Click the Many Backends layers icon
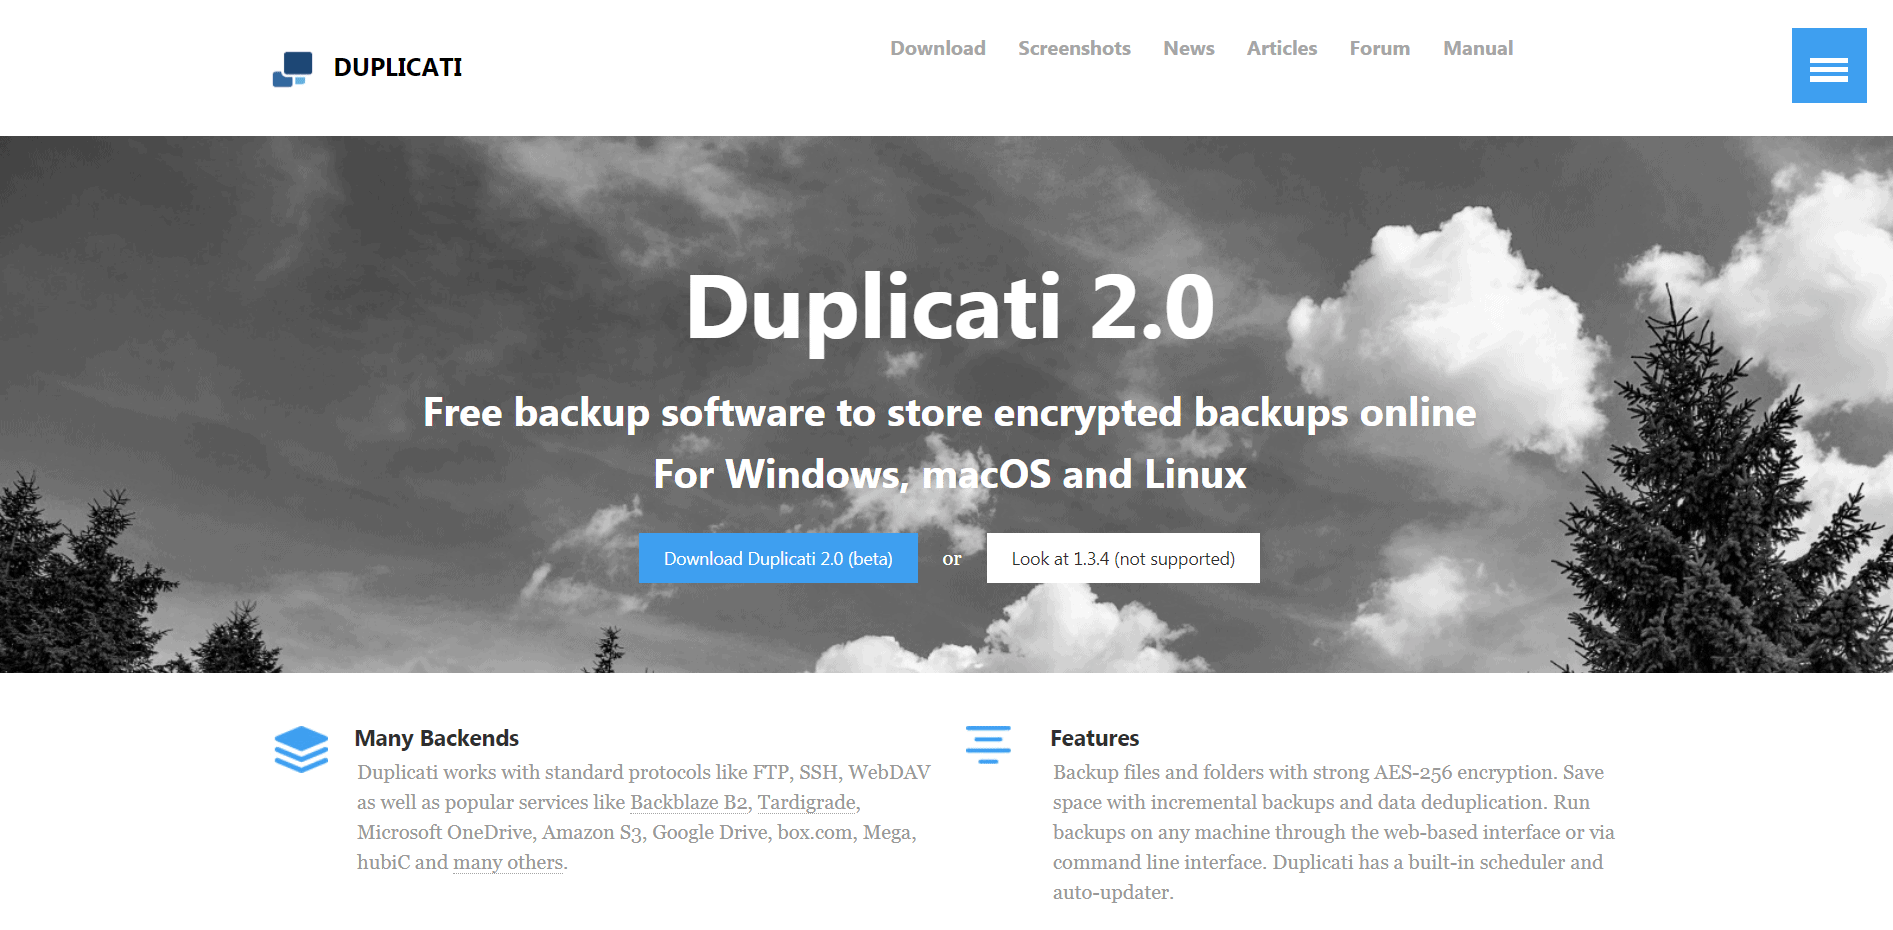 [x=301, y=749]
